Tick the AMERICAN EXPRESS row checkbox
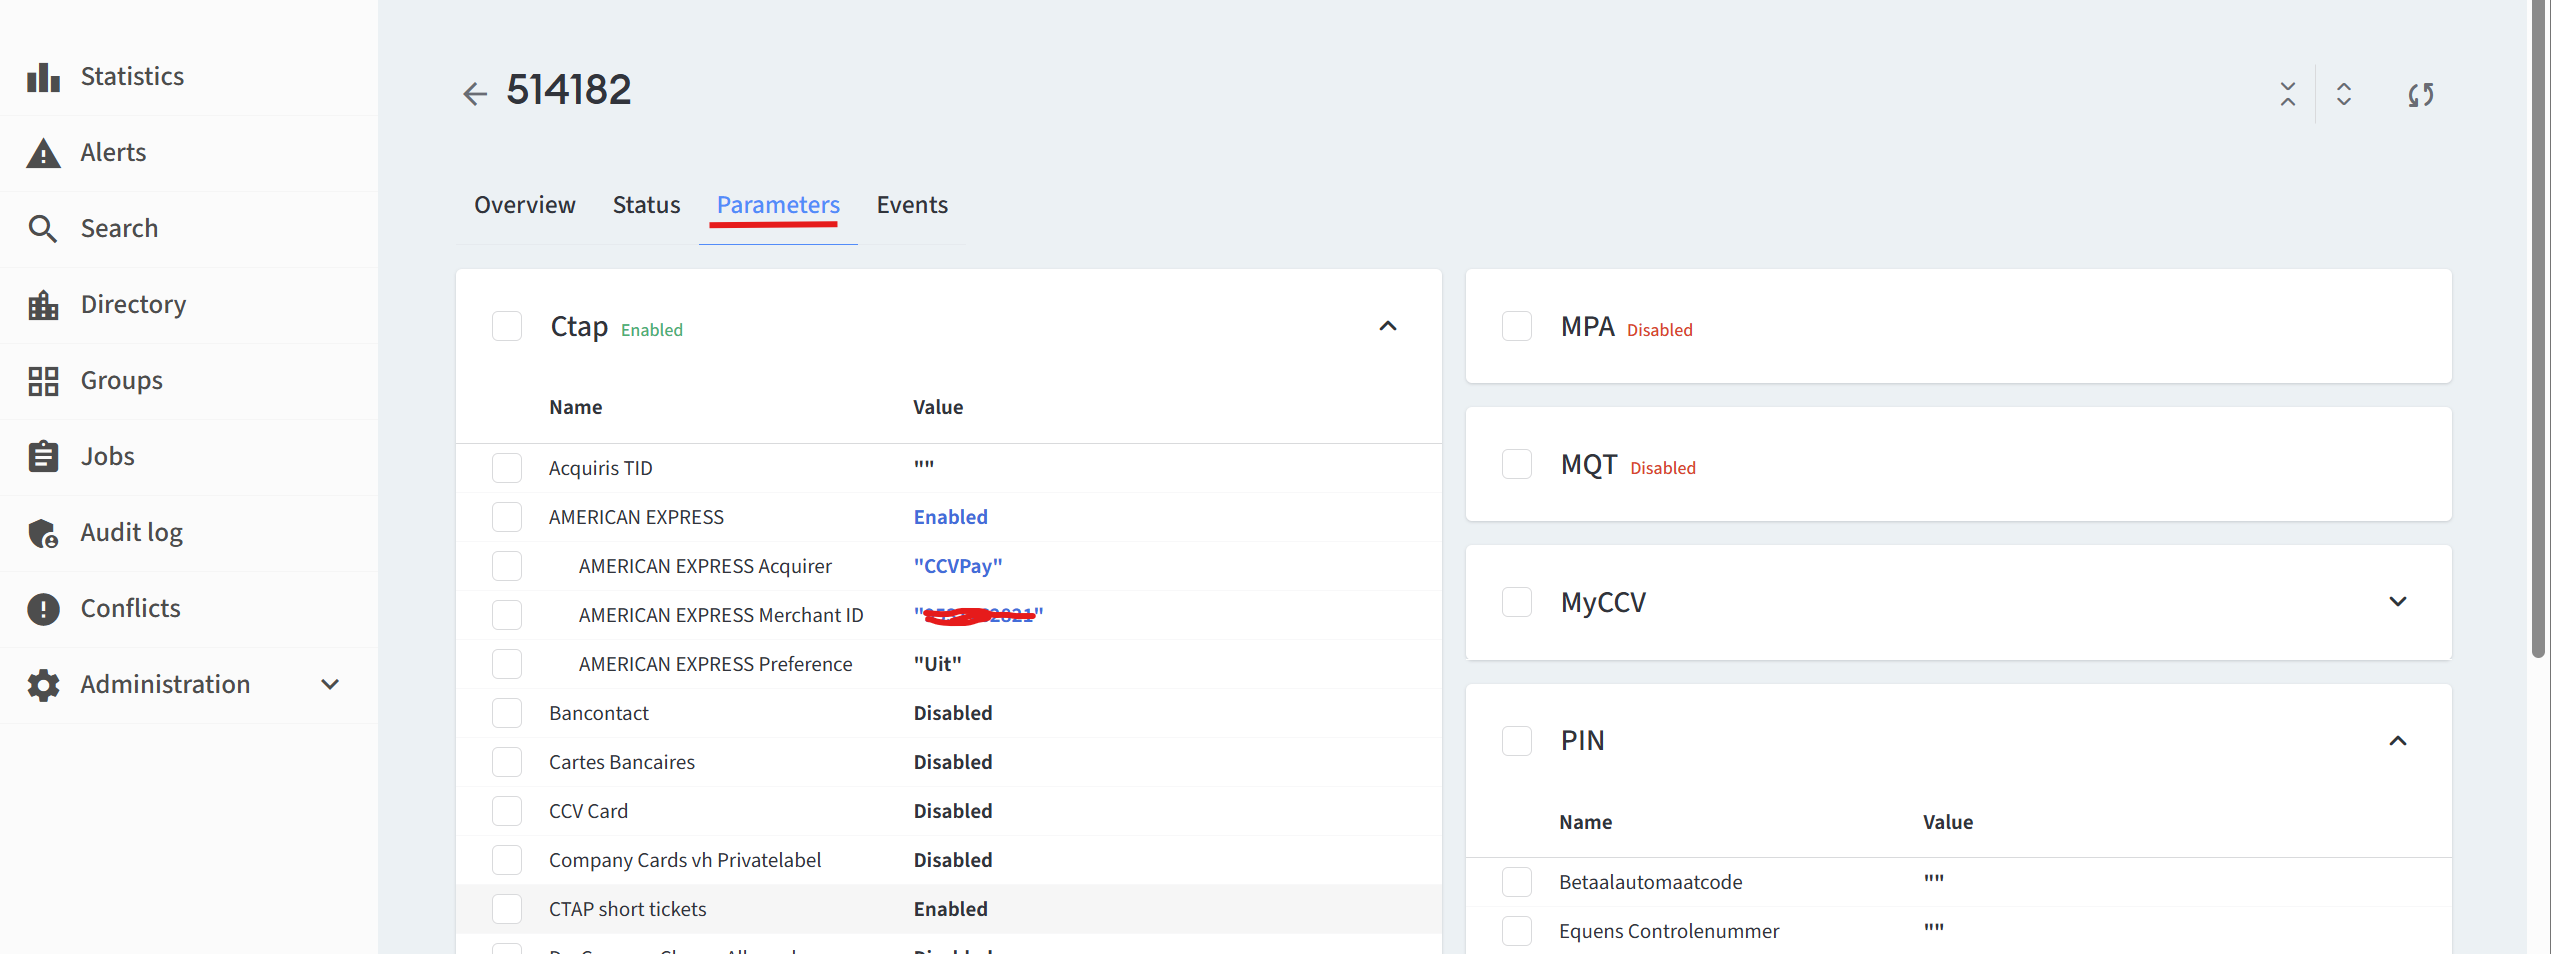This screenshot has height=954, width=2551. click(x=507, y=518)
